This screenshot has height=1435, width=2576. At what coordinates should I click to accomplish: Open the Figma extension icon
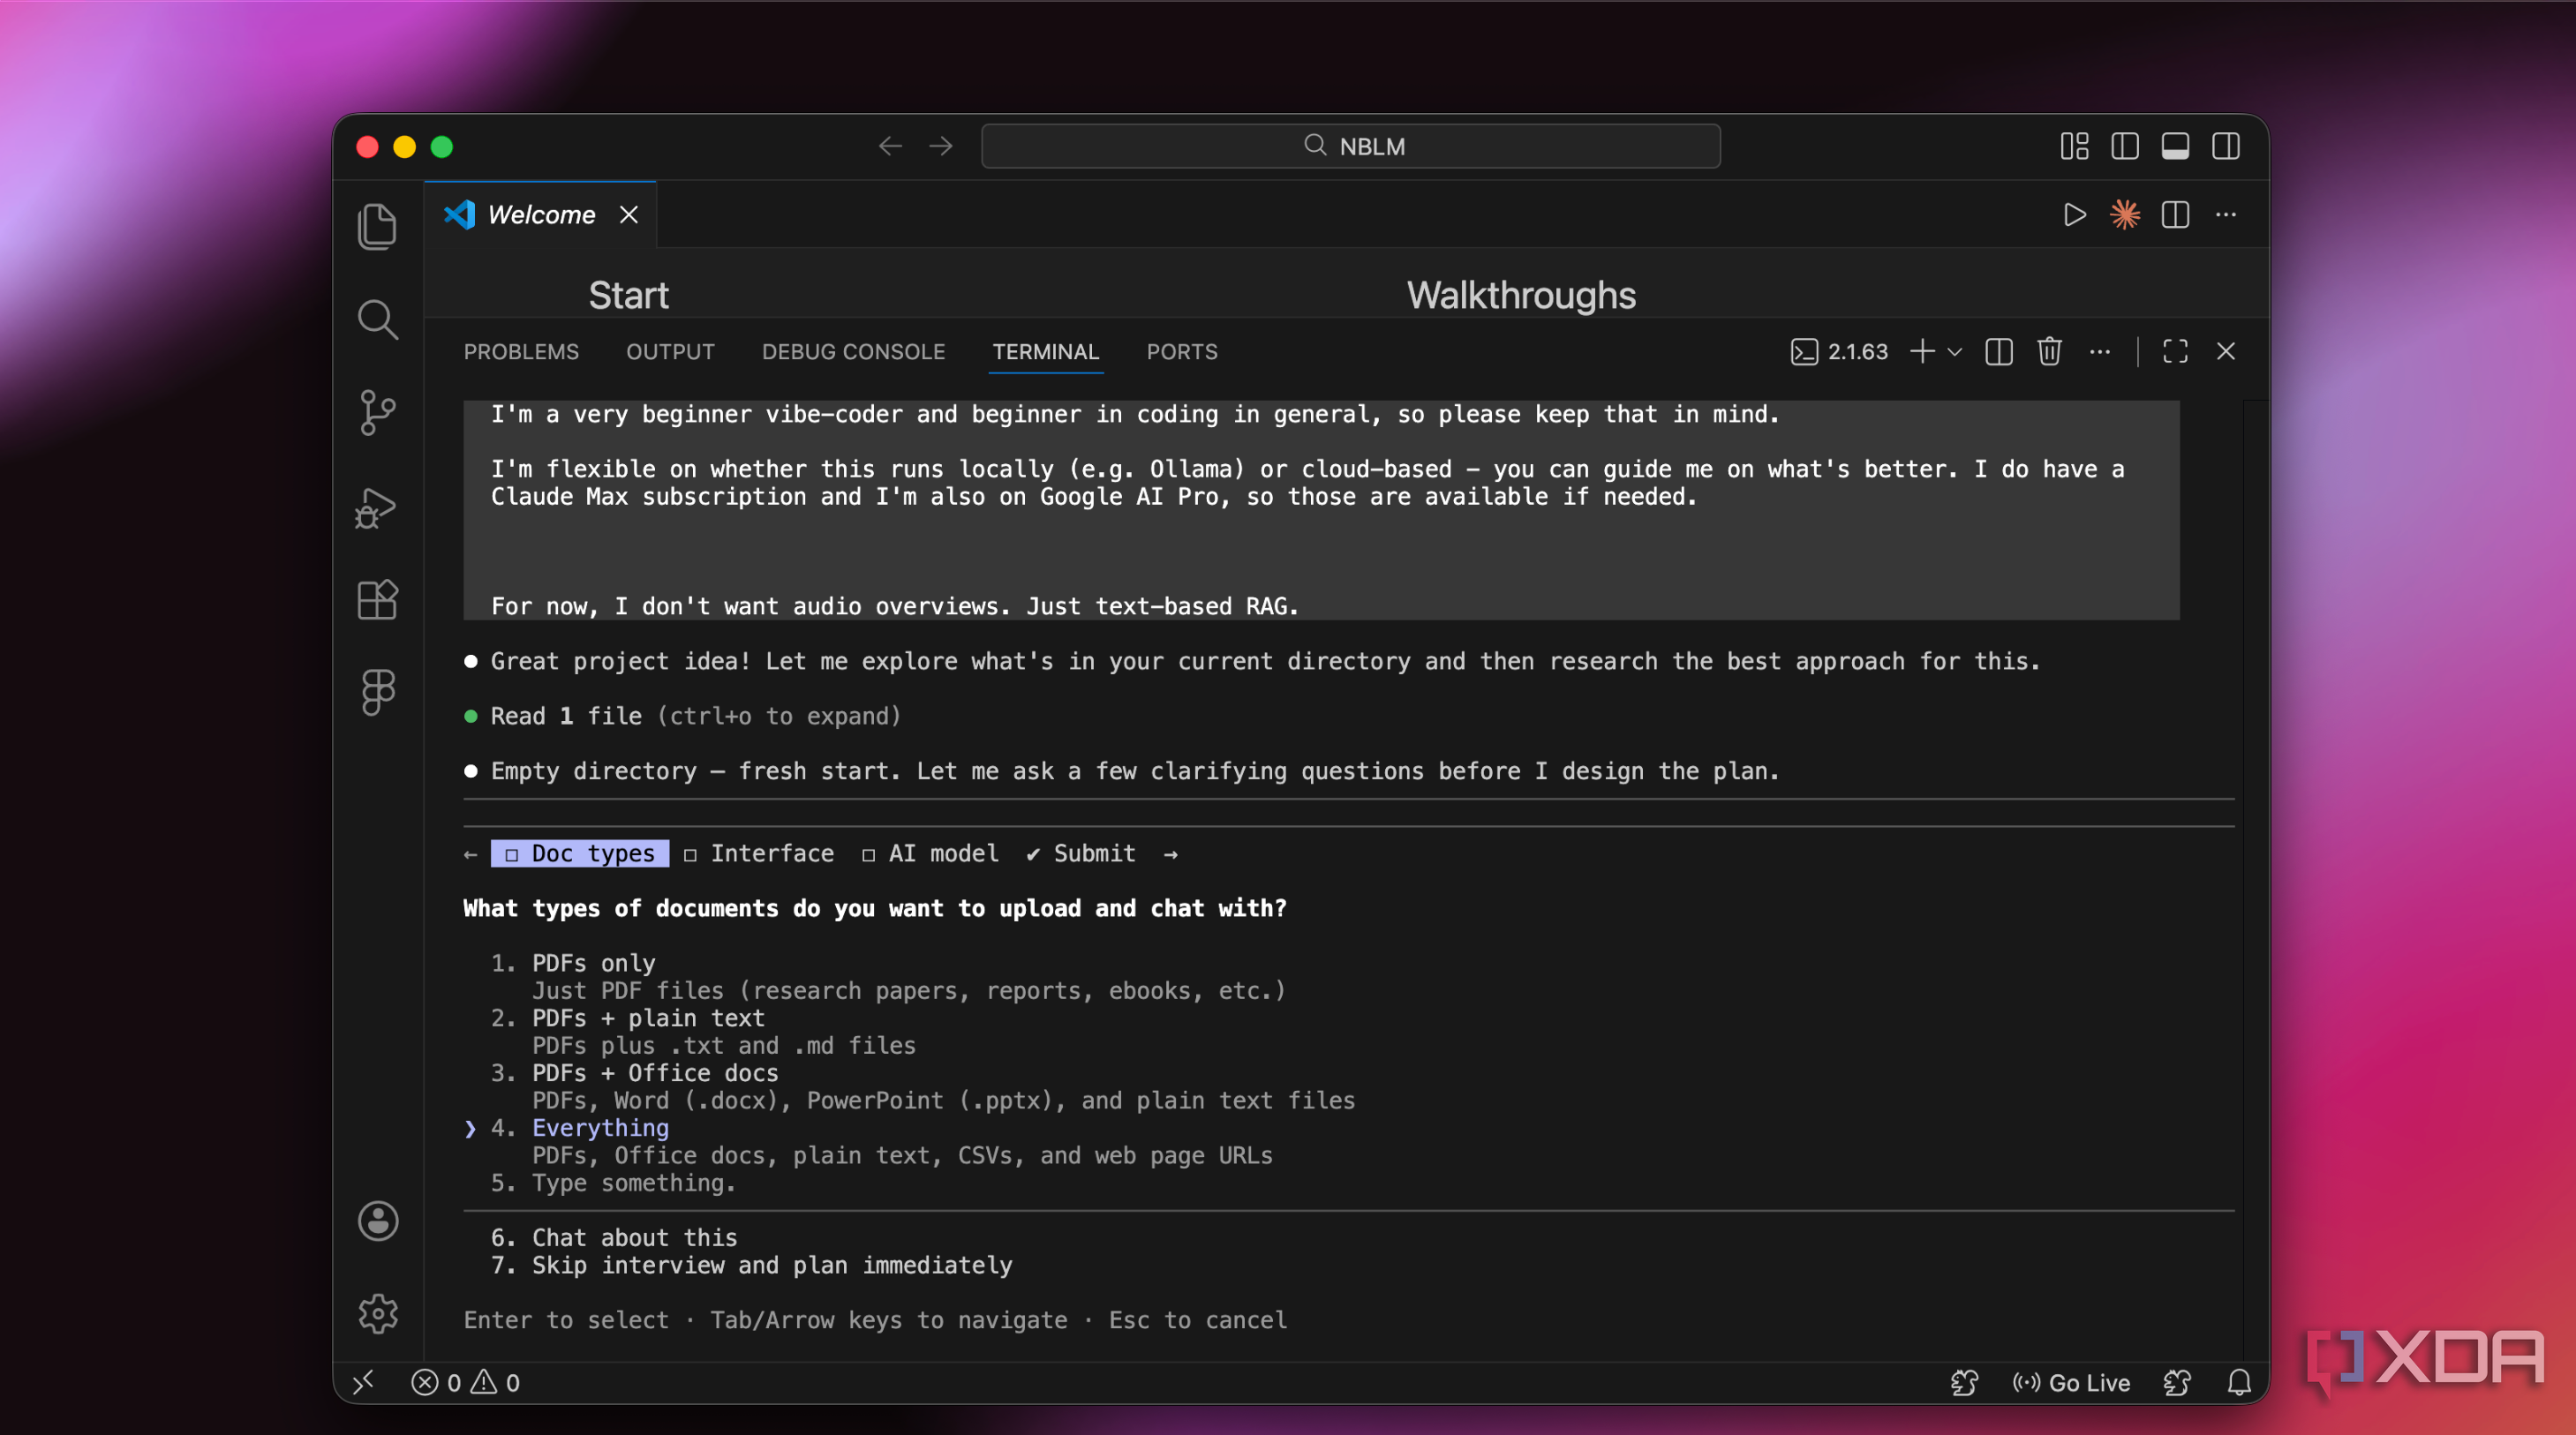[377, 692]
